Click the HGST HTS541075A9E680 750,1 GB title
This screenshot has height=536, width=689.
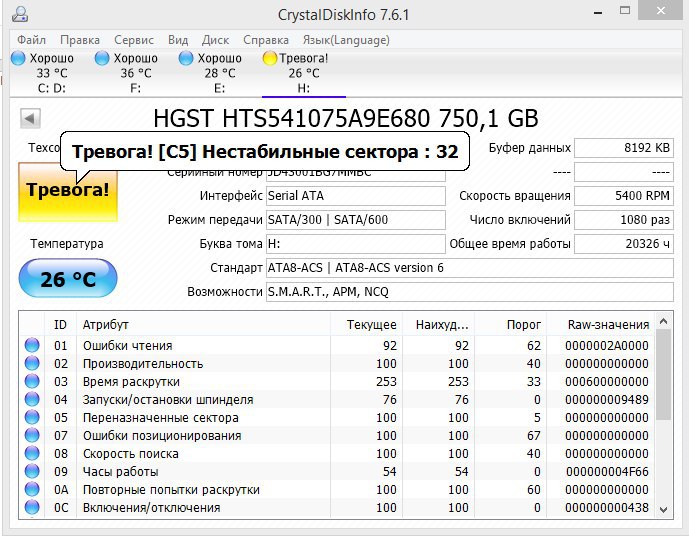point(346,118)
